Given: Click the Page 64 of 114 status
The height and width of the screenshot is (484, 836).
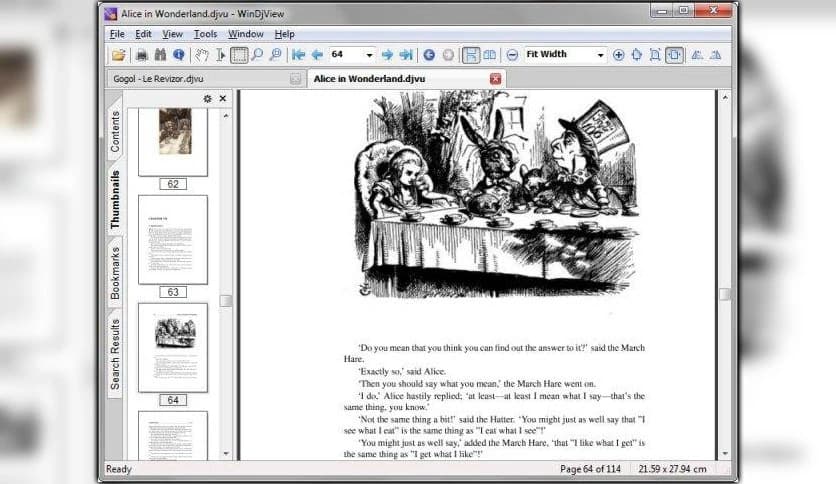Looking at the screenshot, I should pyautogui.click(x=590, y=469).
